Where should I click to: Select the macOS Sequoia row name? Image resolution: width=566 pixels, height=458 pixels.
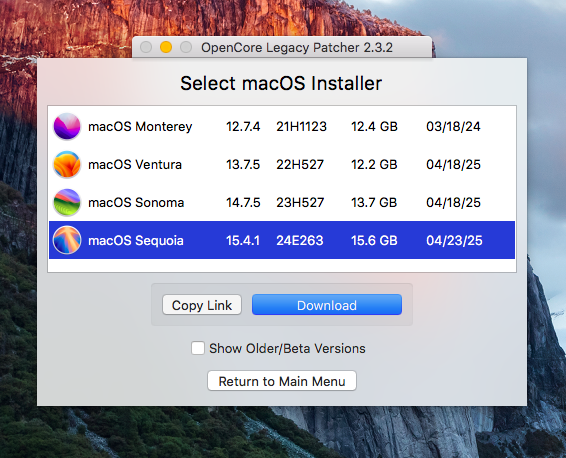pyautogui.click(x=136, y=241)
